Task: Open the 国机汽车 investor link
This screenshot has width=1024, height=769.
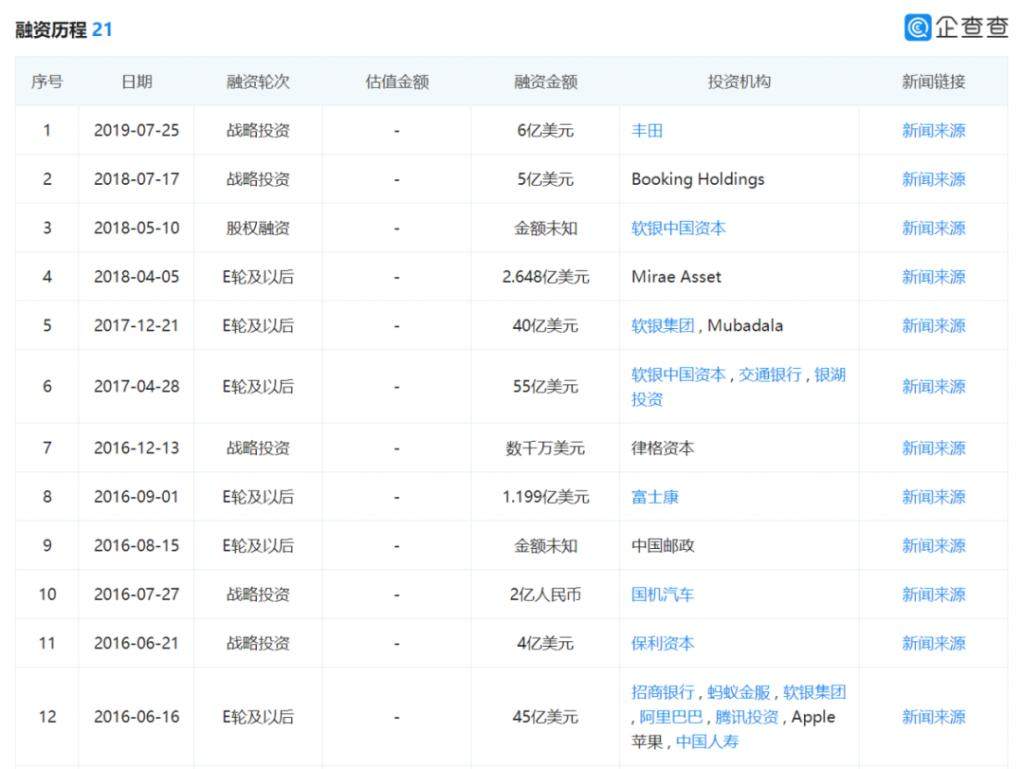Action: (x=663, y=595)
